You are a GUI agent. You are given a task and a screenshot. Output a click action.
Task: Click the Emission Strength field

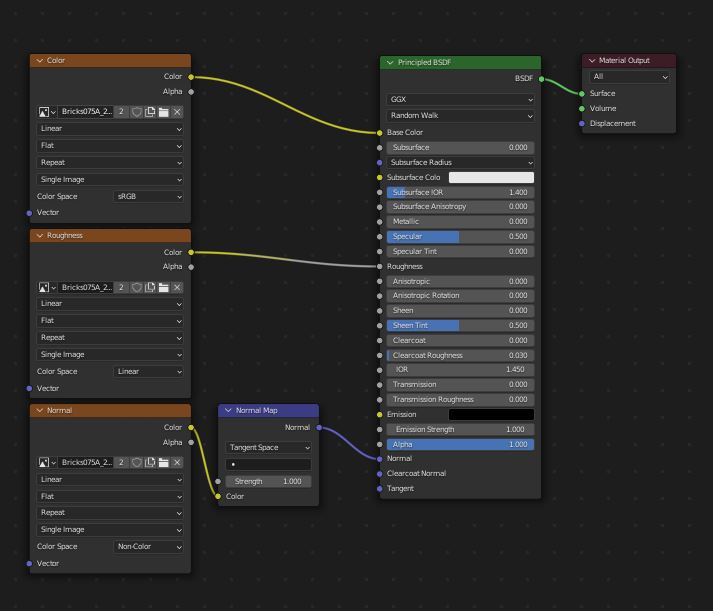click(460, 430)
